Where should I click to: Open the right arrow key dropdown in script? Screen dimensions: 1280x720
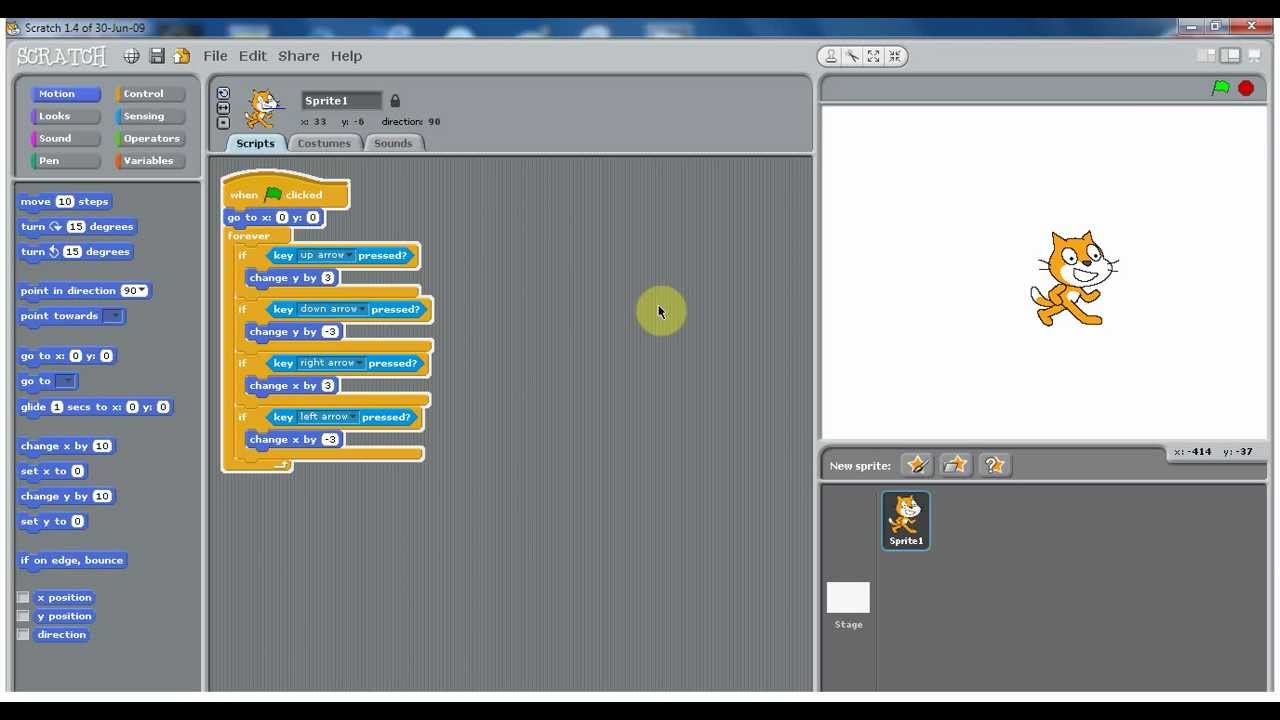click(x=359, y=364)
